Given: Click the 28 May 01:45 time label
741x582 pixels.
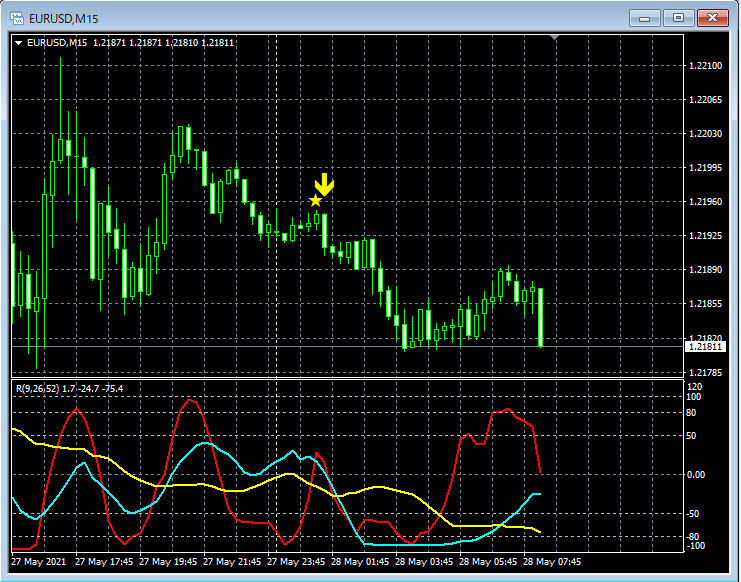Looking at the screenshot, I should 360,562.
